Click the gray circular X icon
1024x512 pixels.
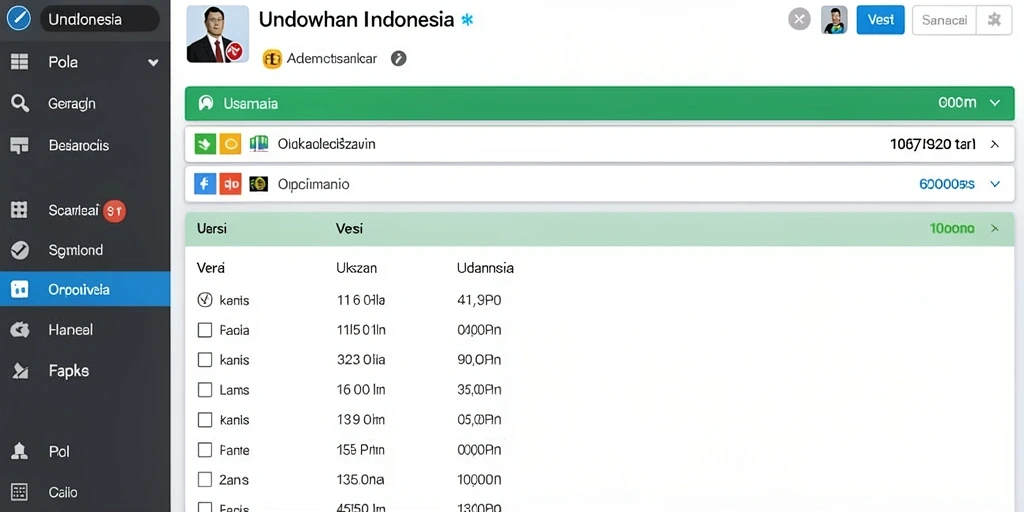(x=799, y=20)
